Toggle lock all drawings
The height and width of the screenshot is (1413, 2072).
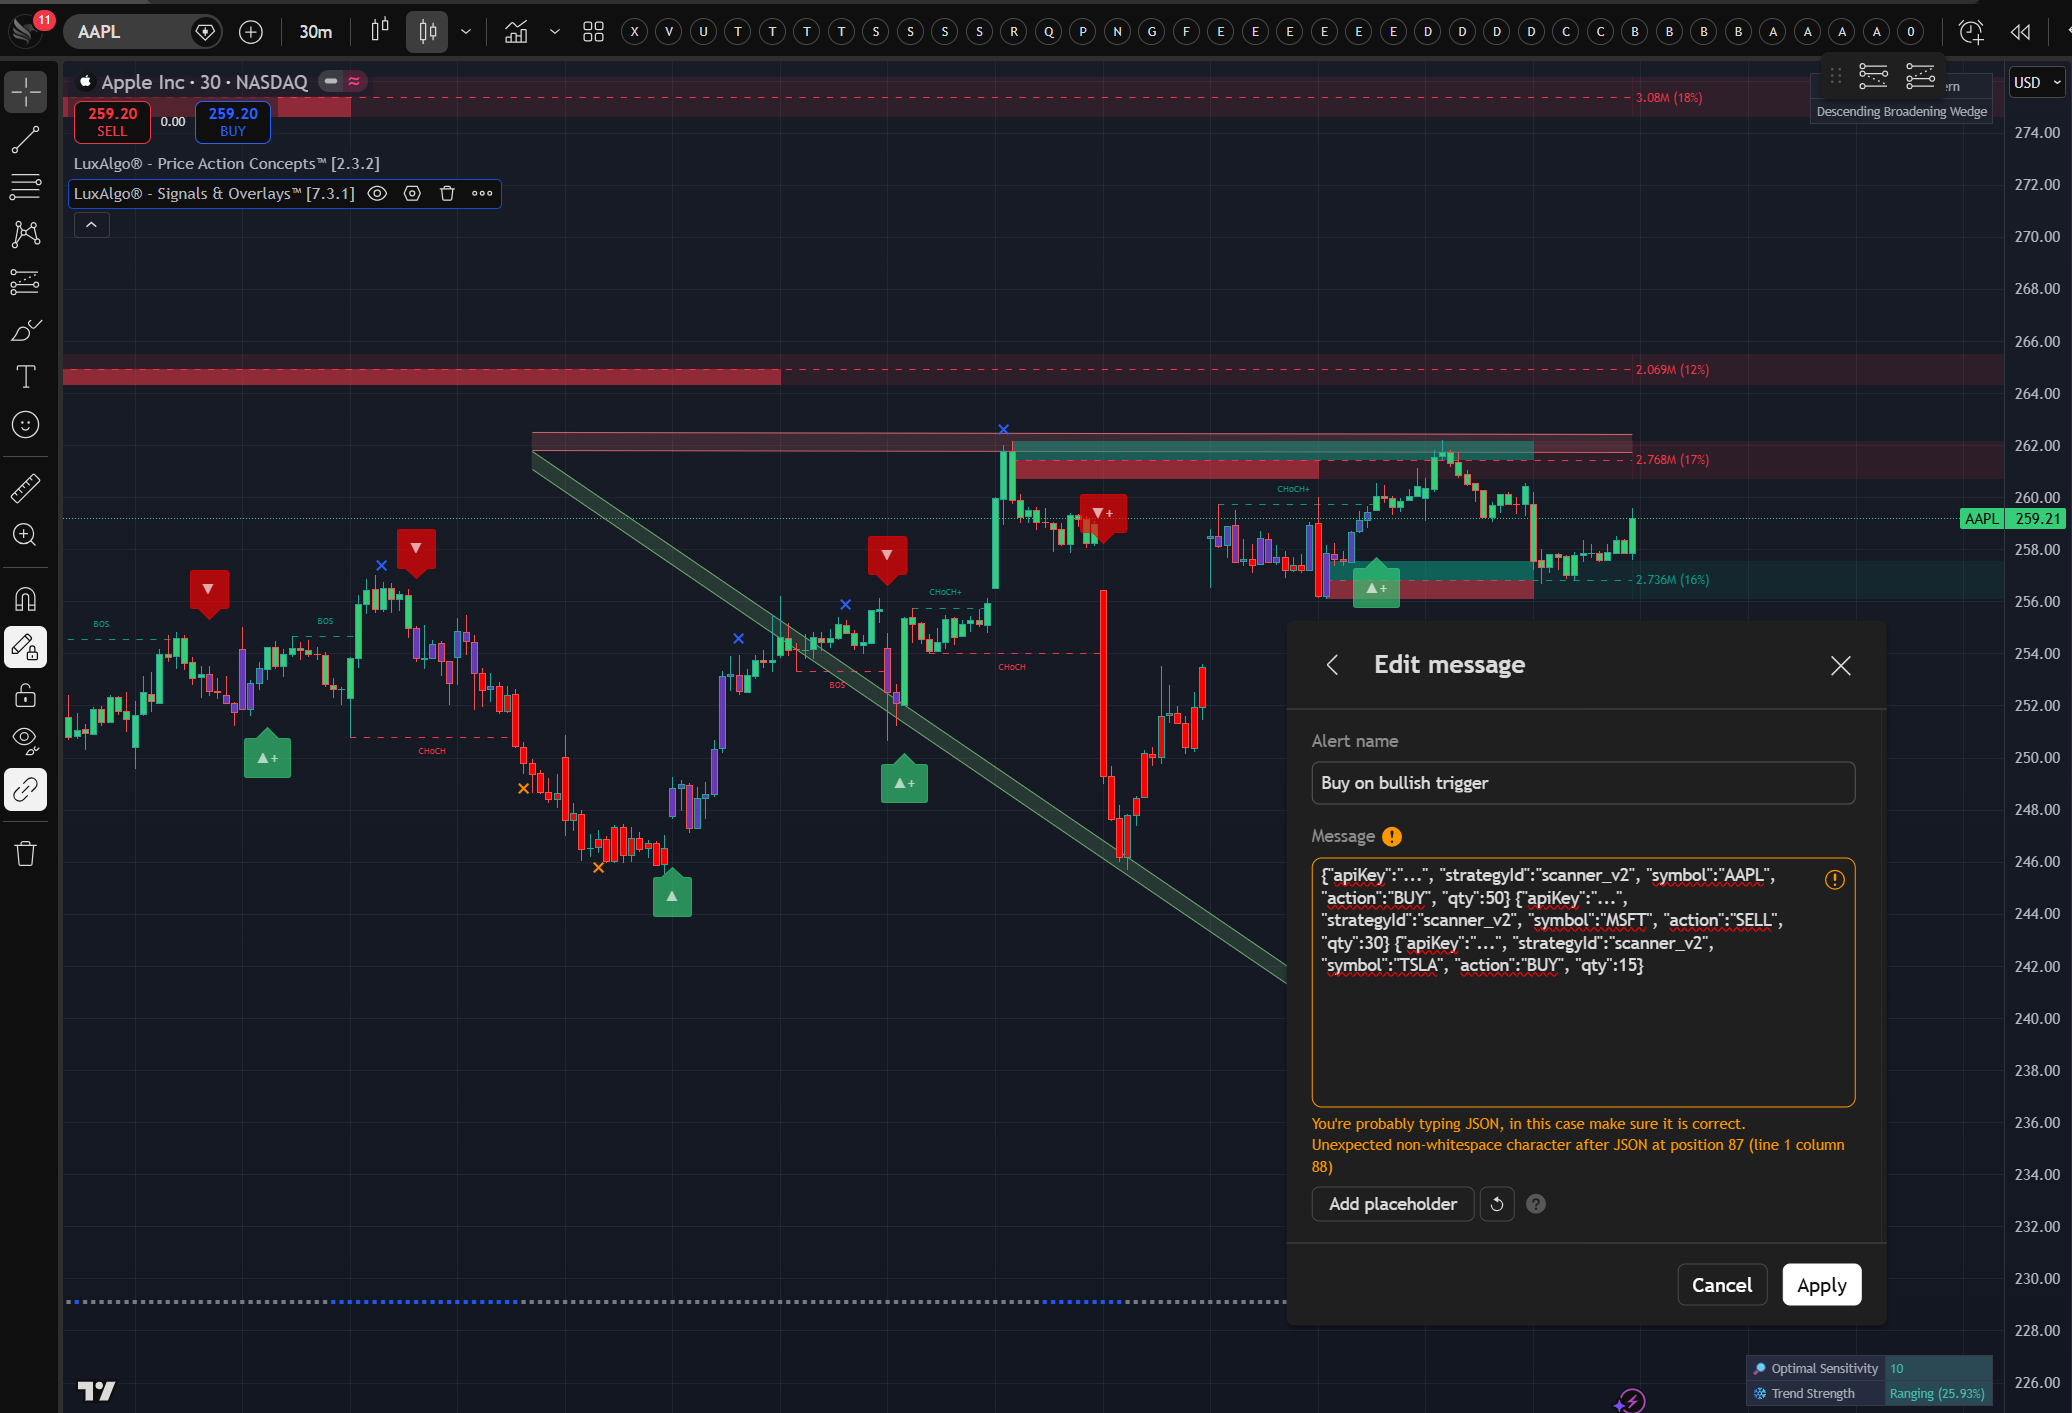tap(26, 694)
